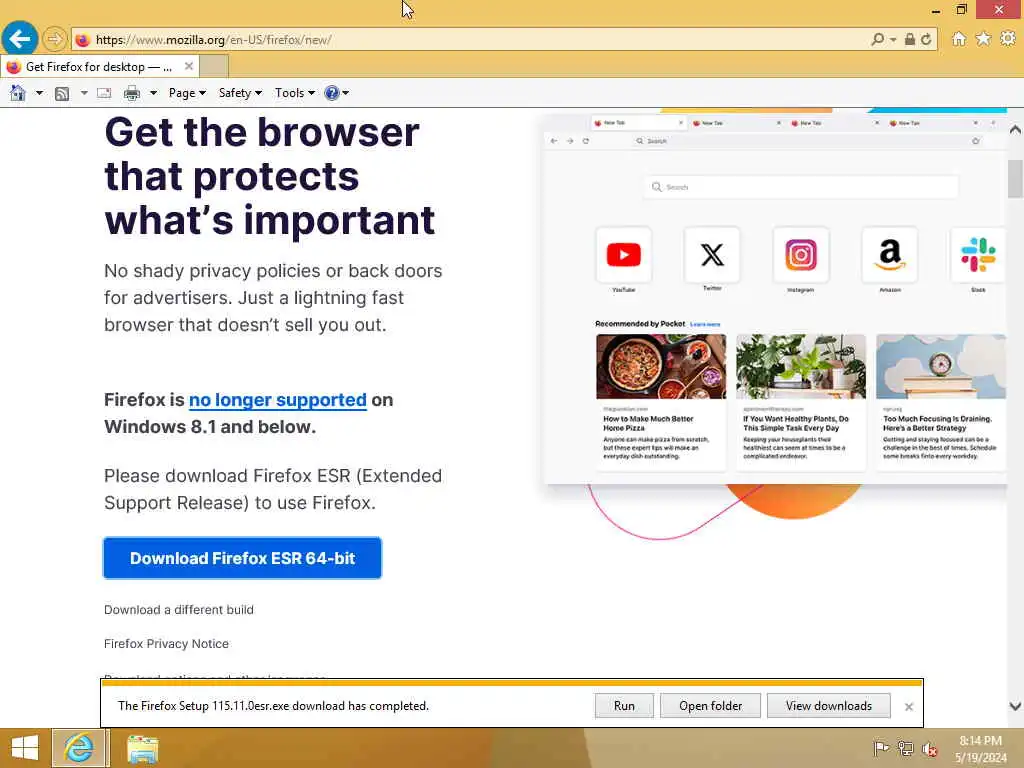Click View downloads button
Image resolution: width=1024 pixels, height=768 pixels.
tap(829, 706)
